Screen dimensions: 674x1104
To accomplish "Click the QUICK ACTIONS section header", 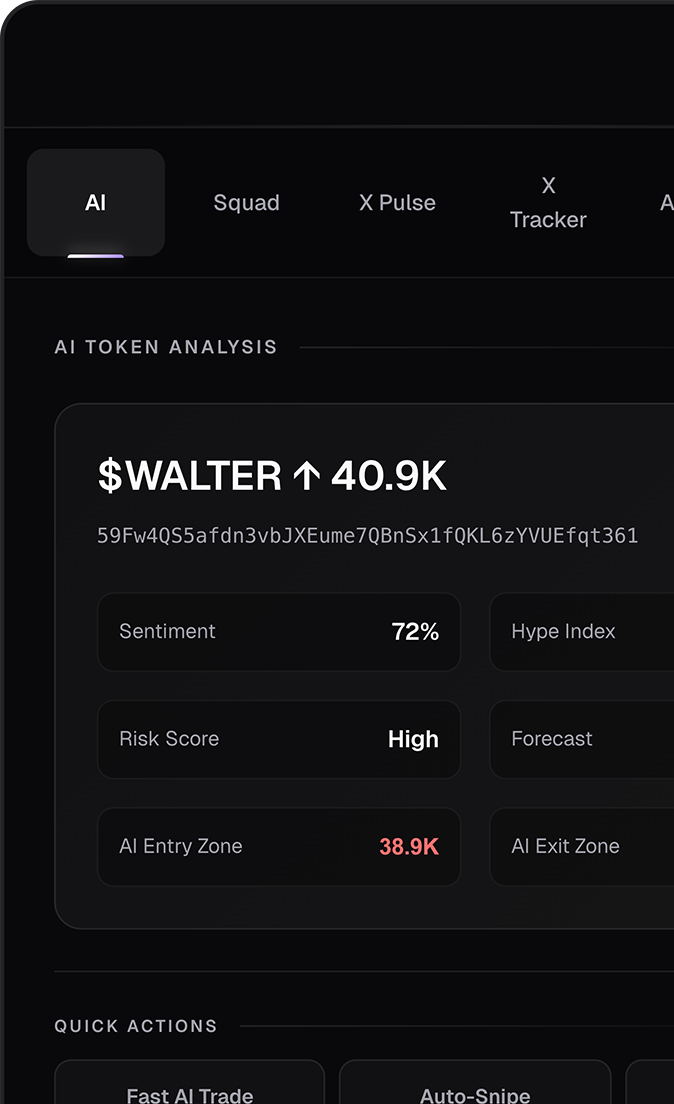I will click(136, 1026).
